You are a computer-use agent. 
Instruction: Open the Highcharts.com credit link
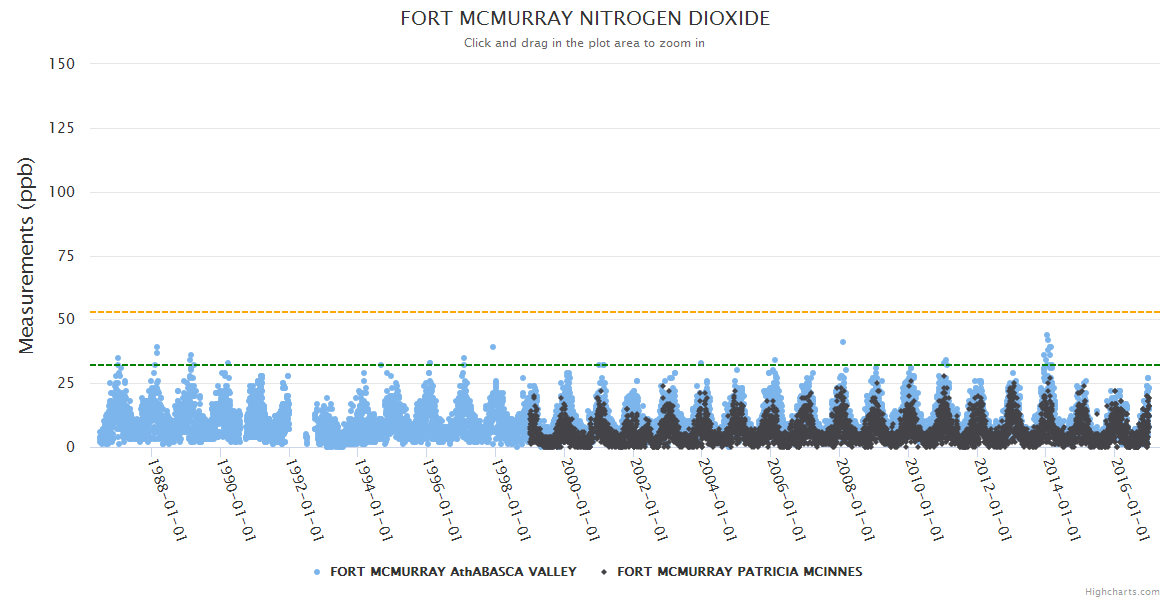(x=1122, y=592)
